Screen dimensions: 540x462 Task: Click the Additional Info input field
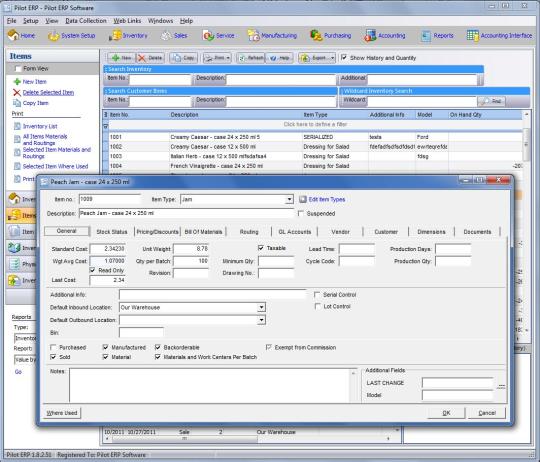[x=212, y=295]
